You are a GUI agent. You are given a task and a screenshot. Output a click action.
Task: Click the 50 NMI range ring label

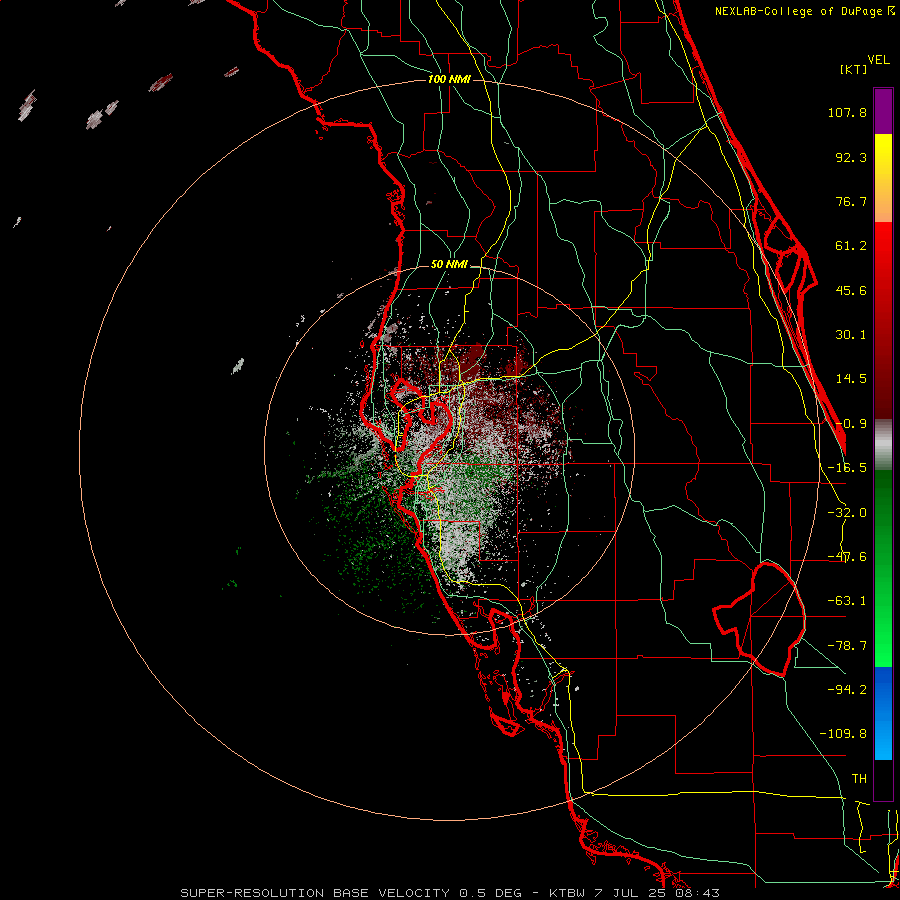tap(449, 265)
